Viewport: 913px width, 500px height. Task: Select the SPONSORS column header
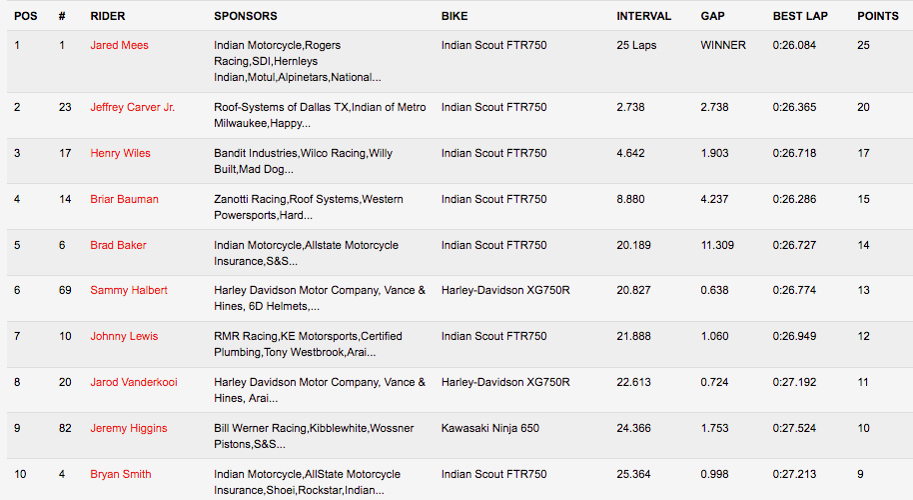(245, 17)
